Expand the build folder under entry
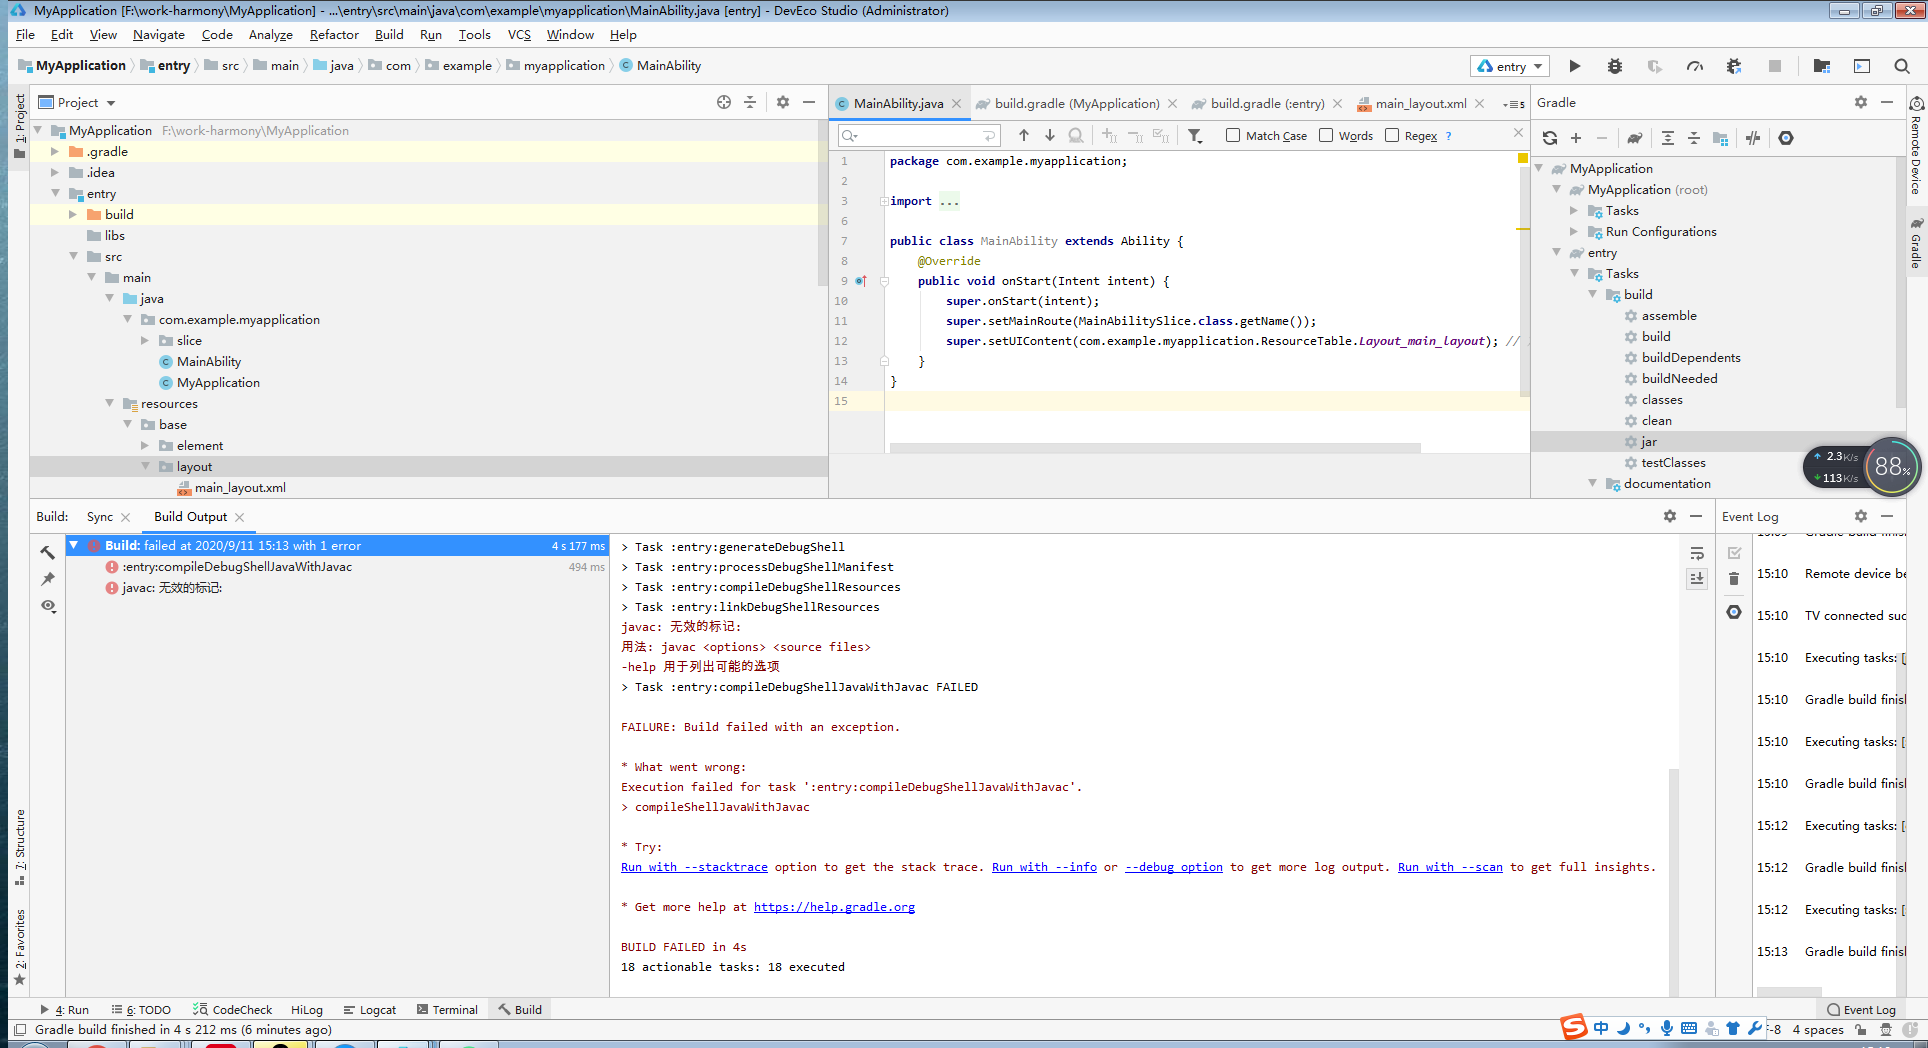The image size is (1928, 1048). [x=73, y=215]
